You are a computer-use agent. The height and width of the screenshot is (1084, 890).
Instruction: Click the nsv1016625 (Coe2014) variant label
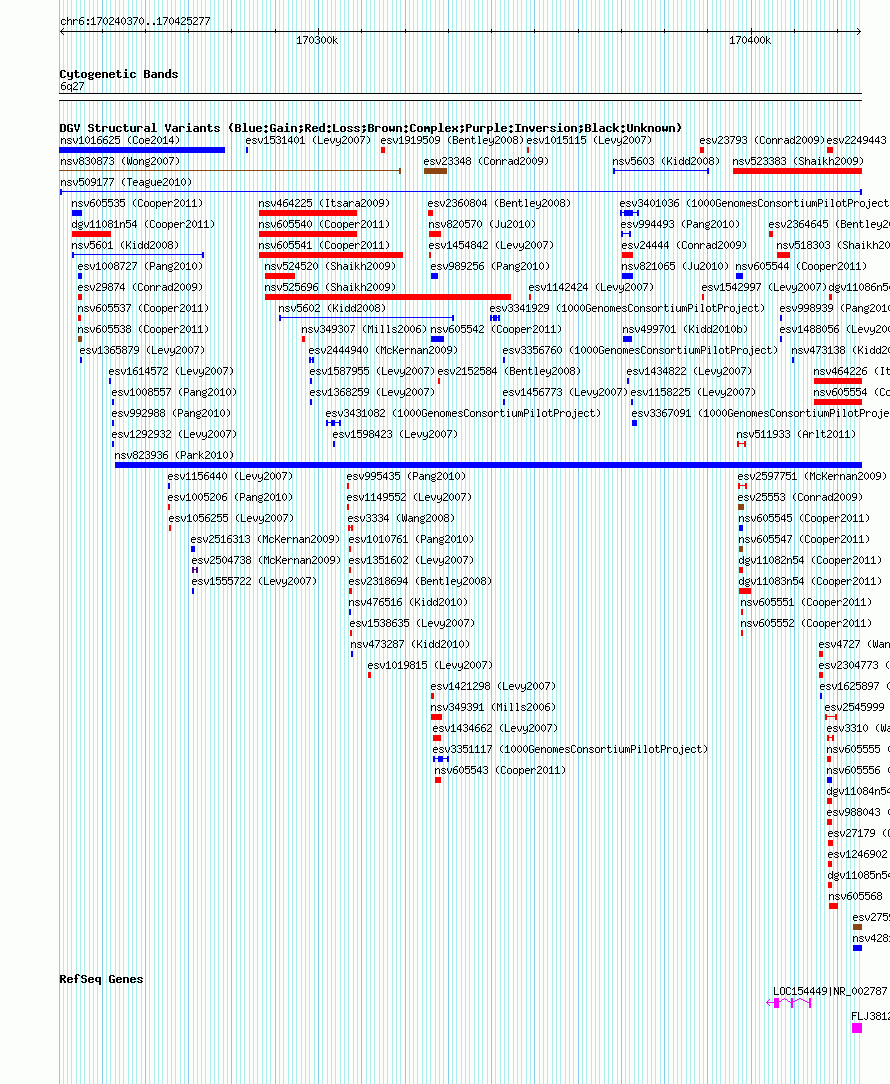120,140
